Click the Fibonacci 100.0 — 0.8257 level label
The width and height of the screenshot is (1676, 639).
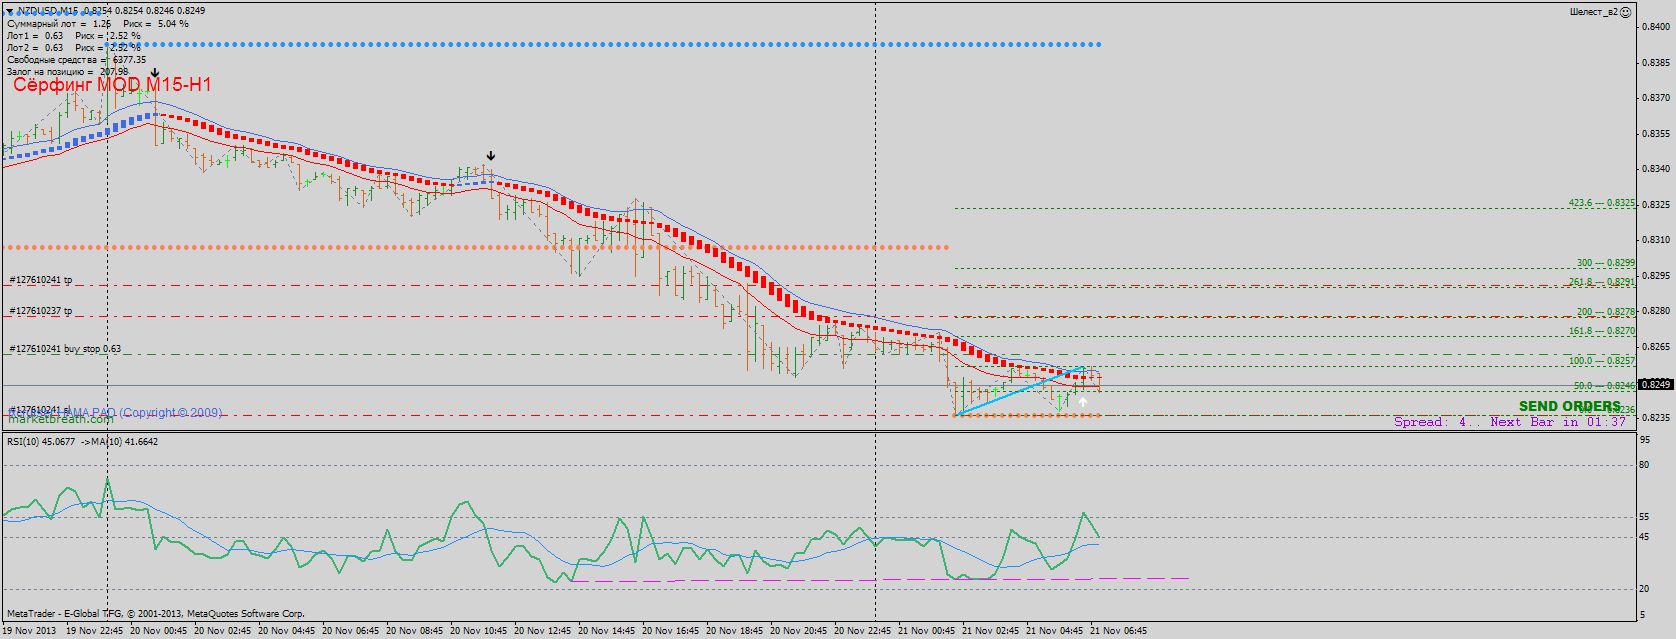[x=1602, y=361]
